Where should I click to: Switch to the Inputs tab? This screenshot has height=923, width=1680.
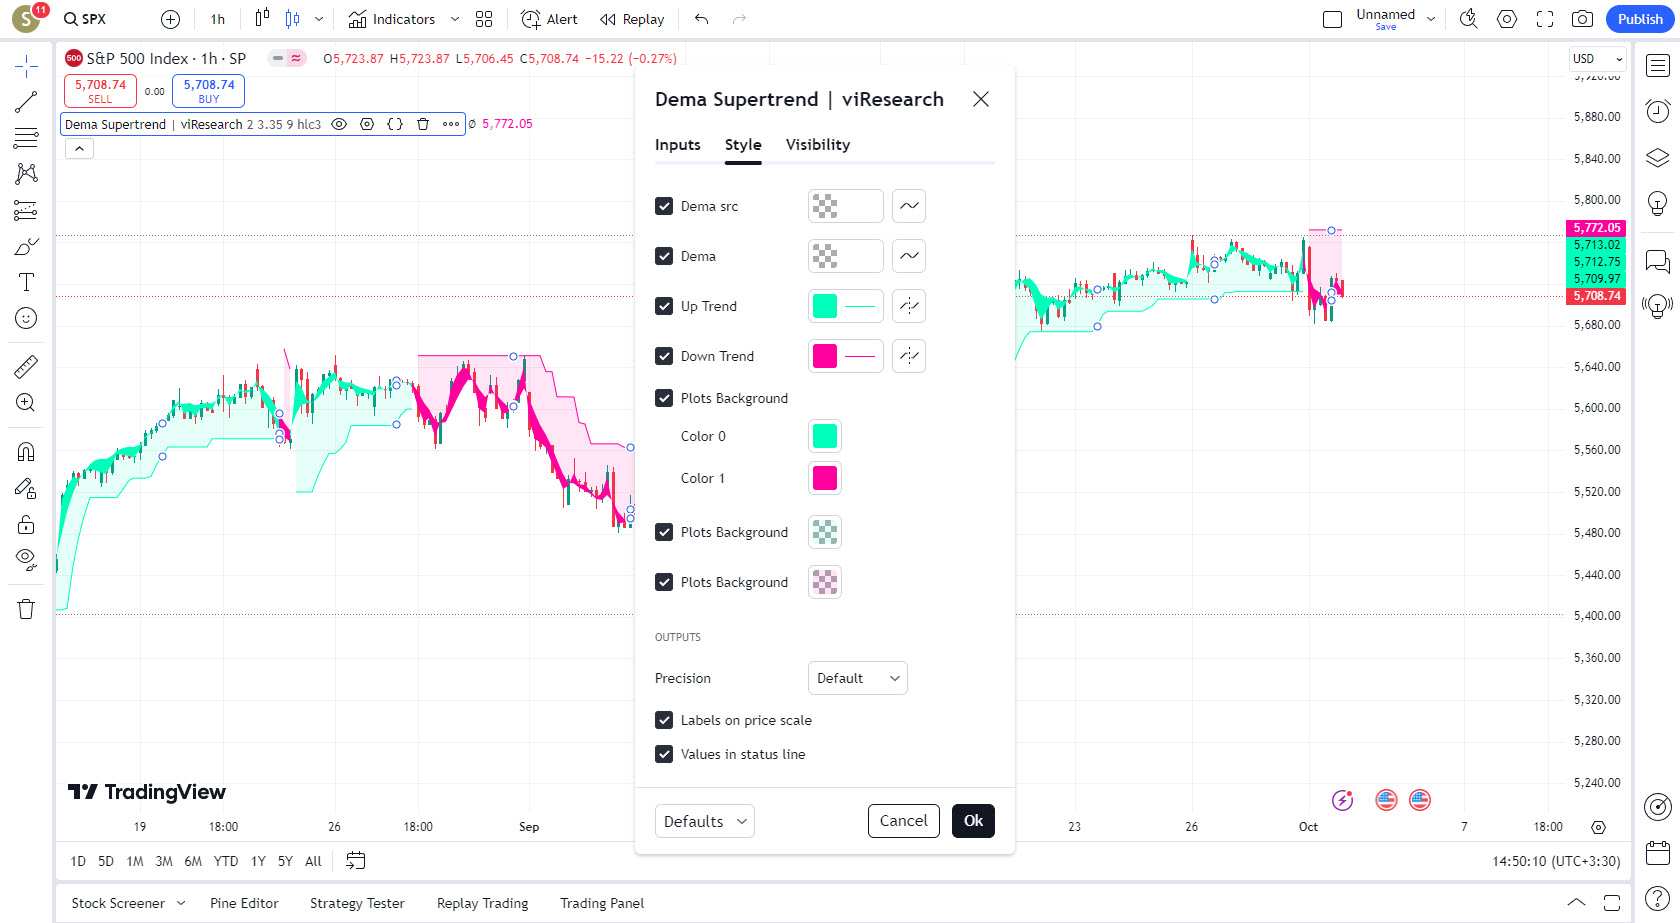point(678,145)
